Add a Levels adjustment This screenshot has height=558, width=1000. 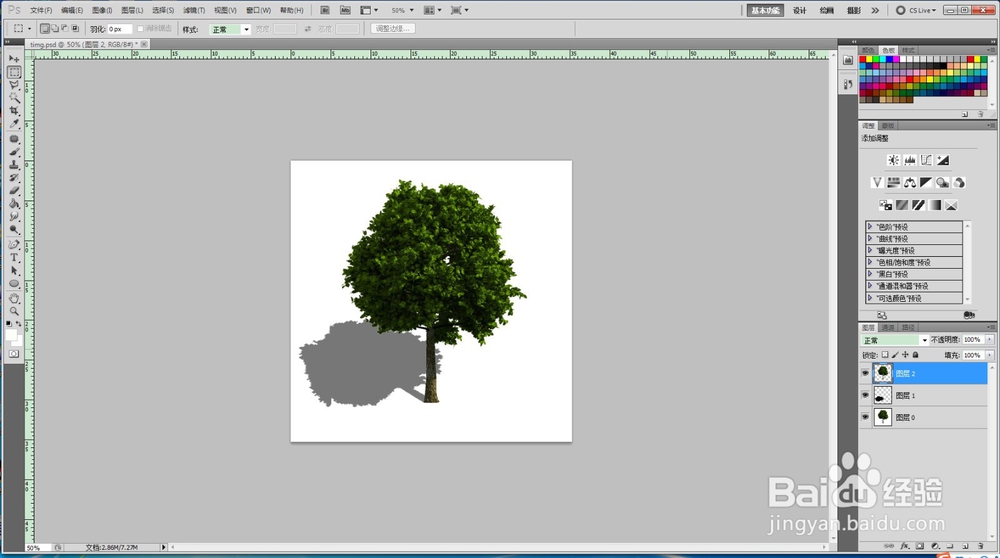[x=909, y=160]
